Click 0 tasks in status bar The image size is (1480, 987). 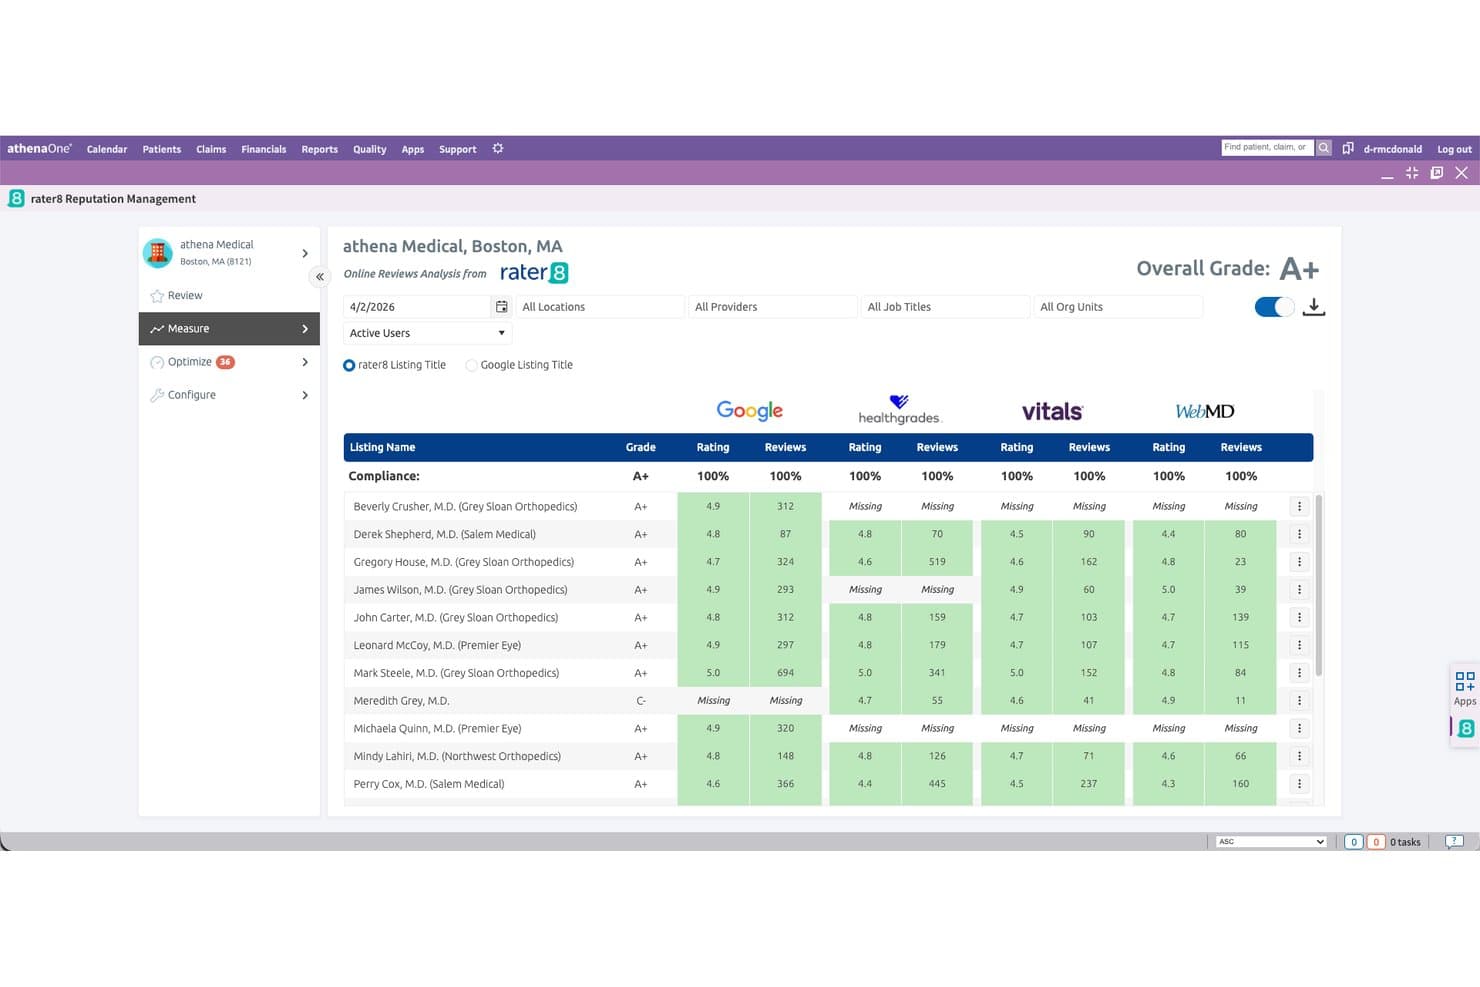point(1405,842)
